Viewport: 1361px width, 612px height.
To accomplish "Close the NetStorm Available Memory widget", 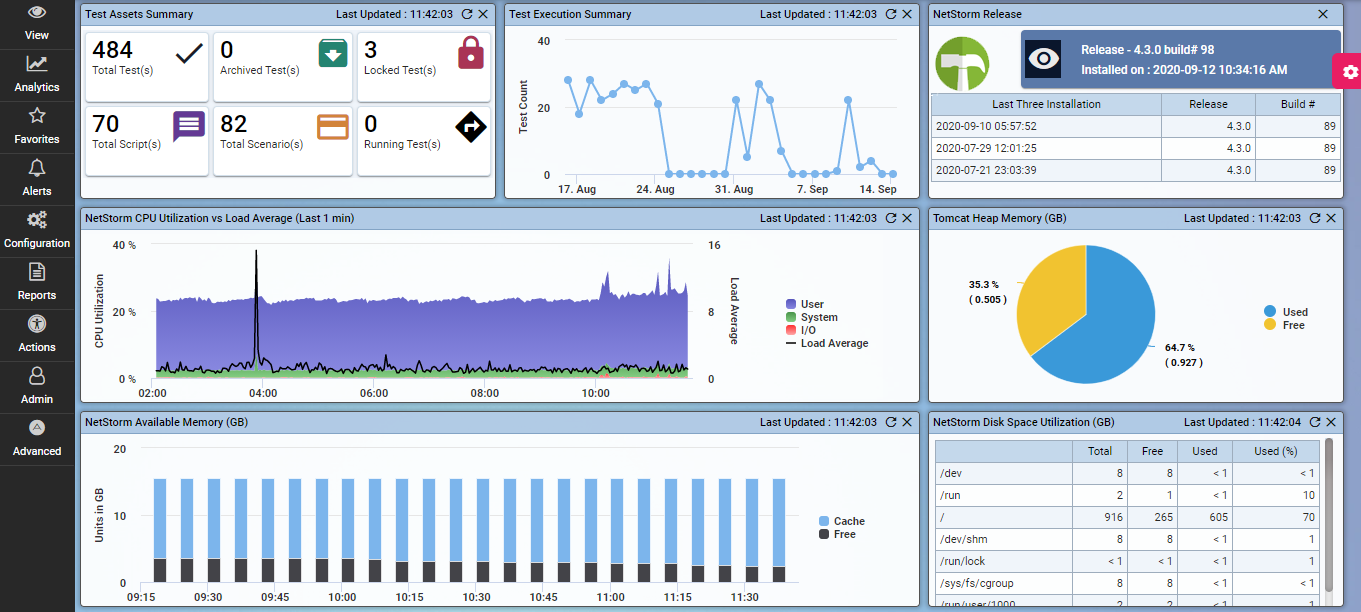I will tap(907, 422).
